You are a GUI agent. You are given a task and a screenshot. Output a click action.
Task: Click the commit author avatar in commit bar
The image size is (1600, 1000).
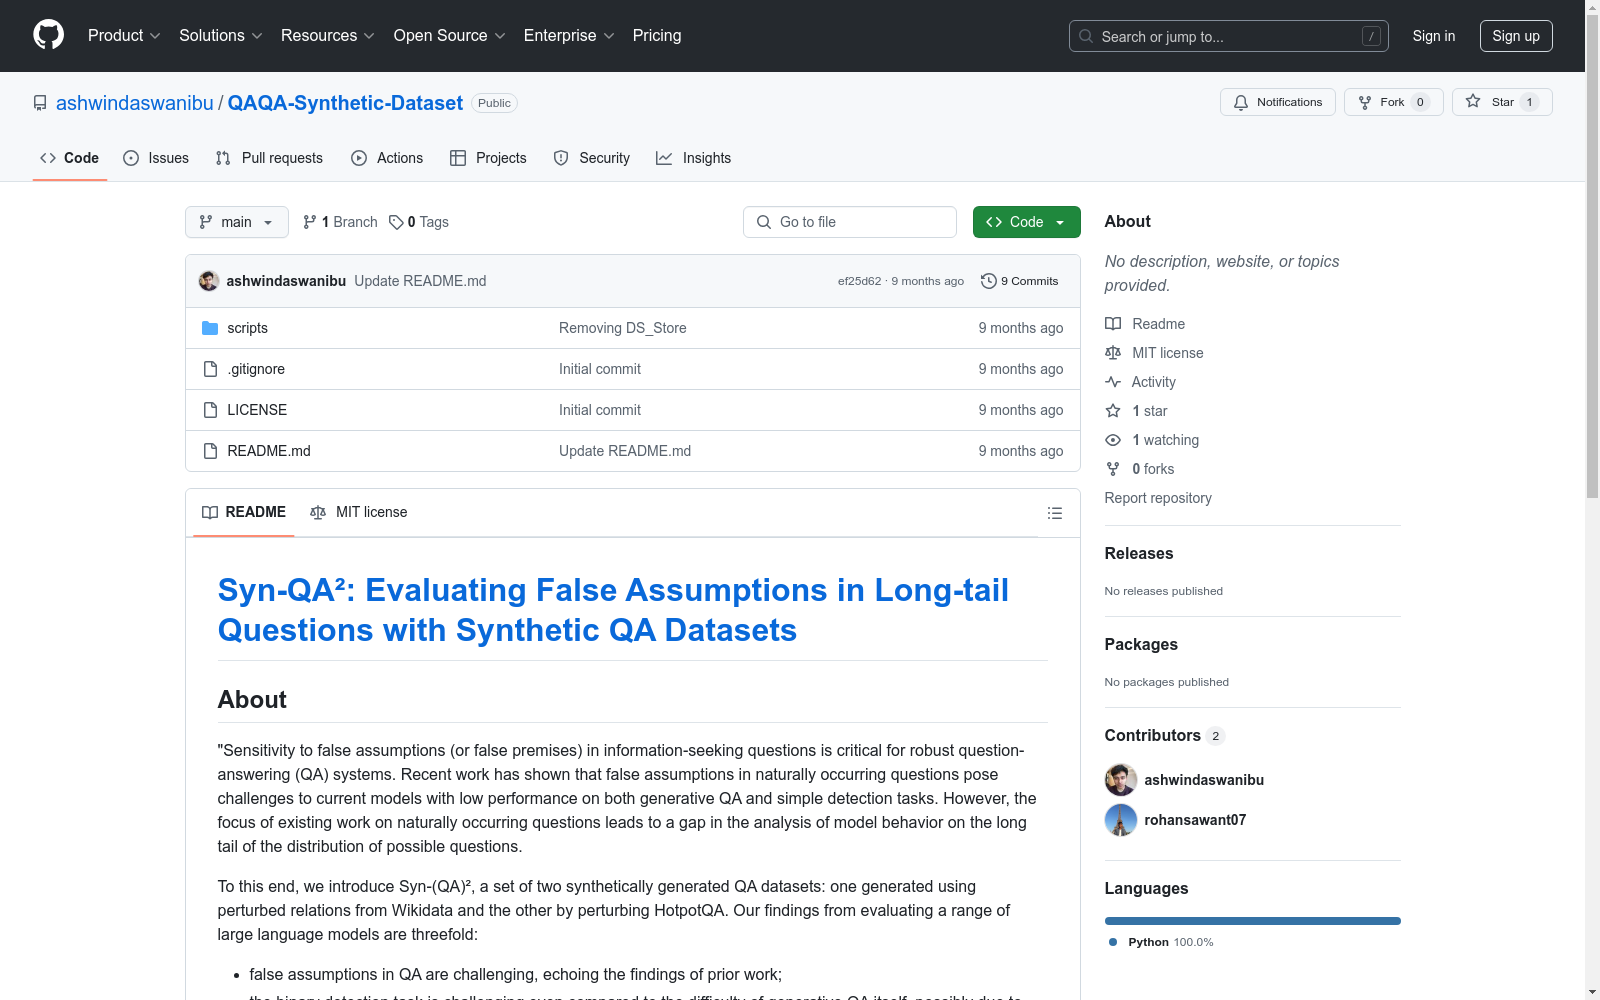coord(209,281)
